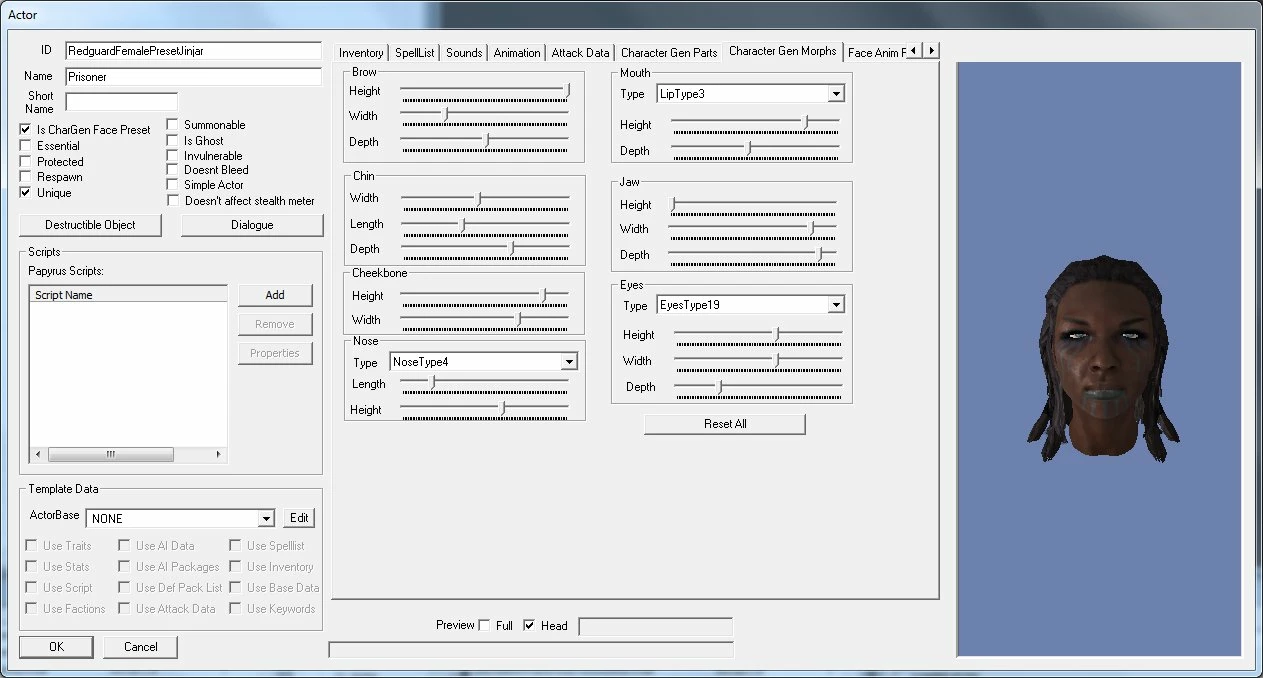Image resolution: width=1263 pixels, height=678 pixels.
Task: Click the Brow Depth slider handle
Action: 487,141
